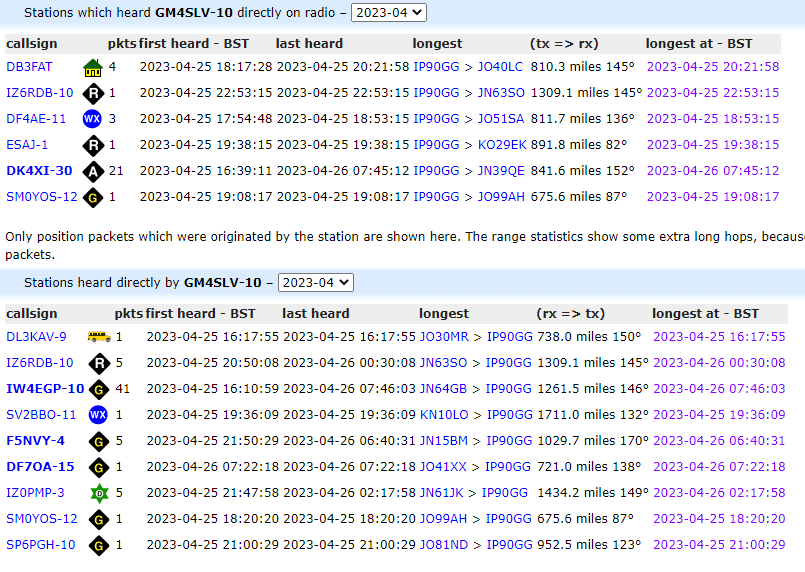This screenshot has height=572, width=805.
Task: Click the R diamond icon next to ESAJ-1
Action: click(92, 145)
